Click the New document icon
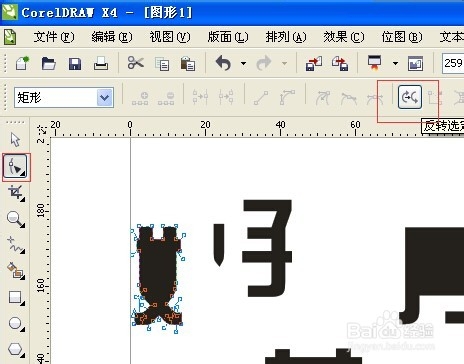The height and width of the screenshot is (364, 464). [22, 63]
